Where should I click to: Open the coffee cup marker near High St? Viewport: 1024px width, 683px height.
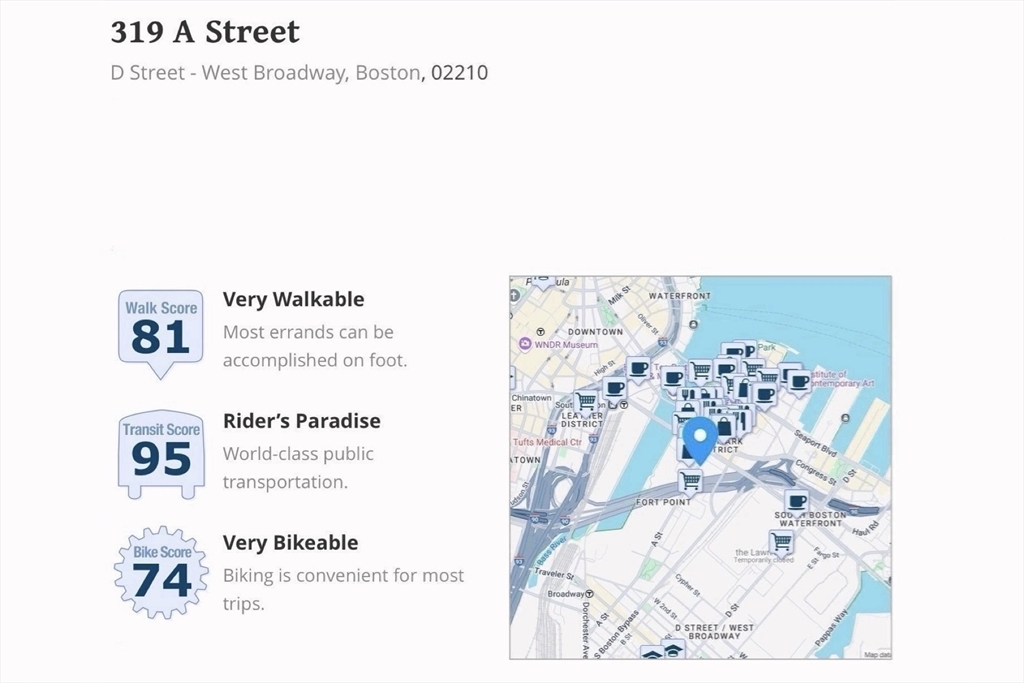(638, 370)
